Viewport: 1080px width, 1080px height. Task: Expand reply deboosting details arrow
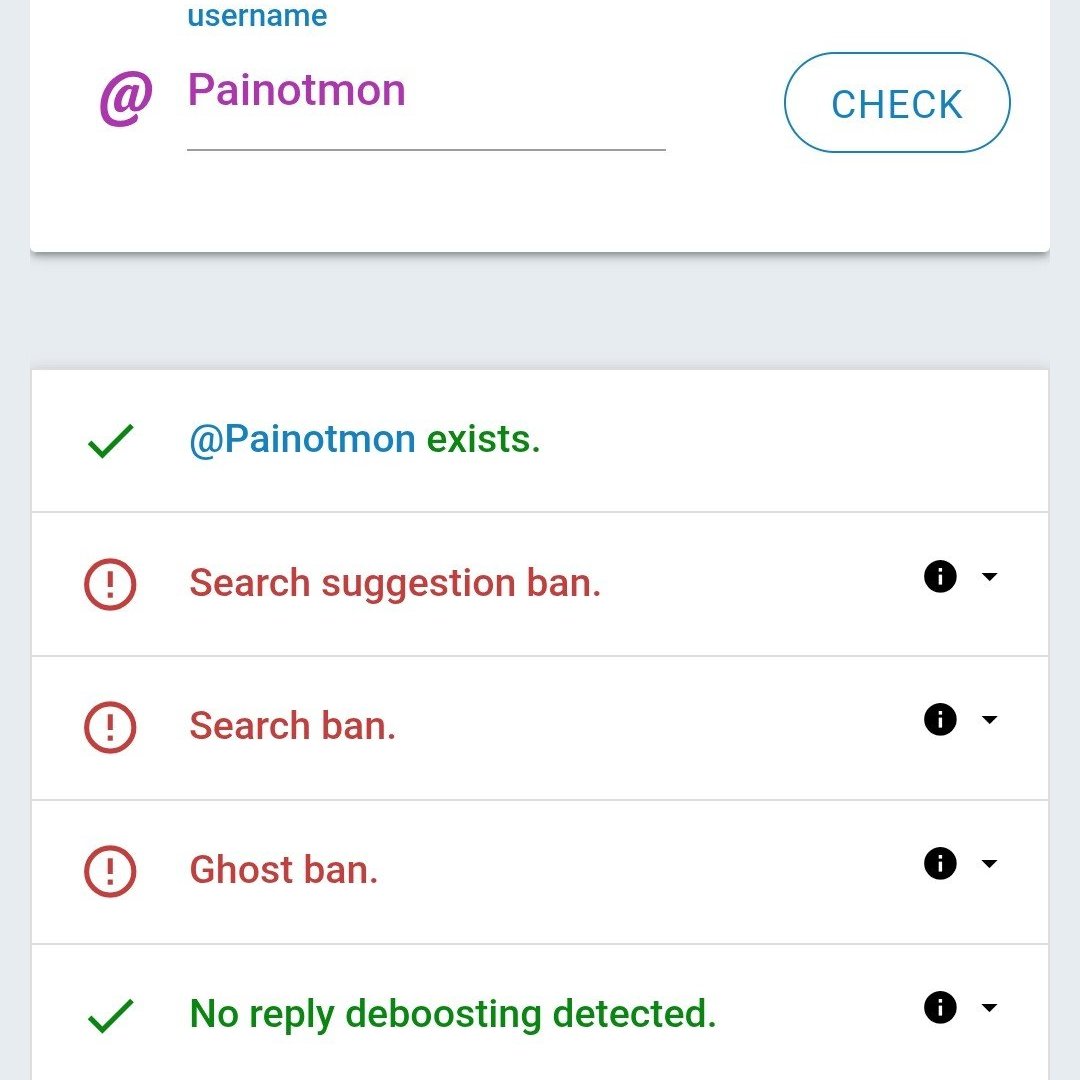coord(989,1008)
